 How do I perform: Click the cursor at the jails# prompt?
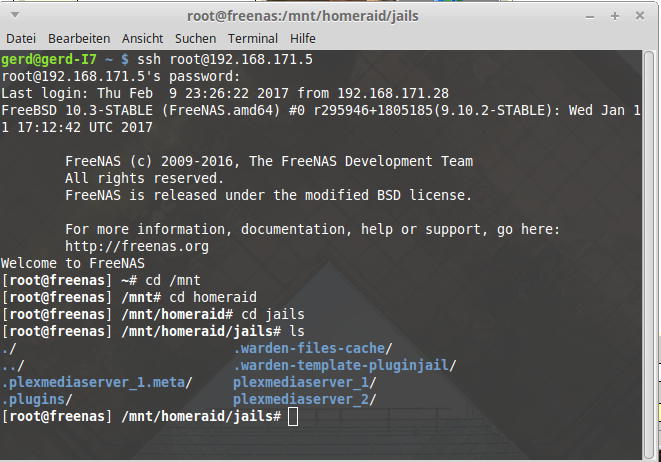pyautogui.click(x=293, y=417)
